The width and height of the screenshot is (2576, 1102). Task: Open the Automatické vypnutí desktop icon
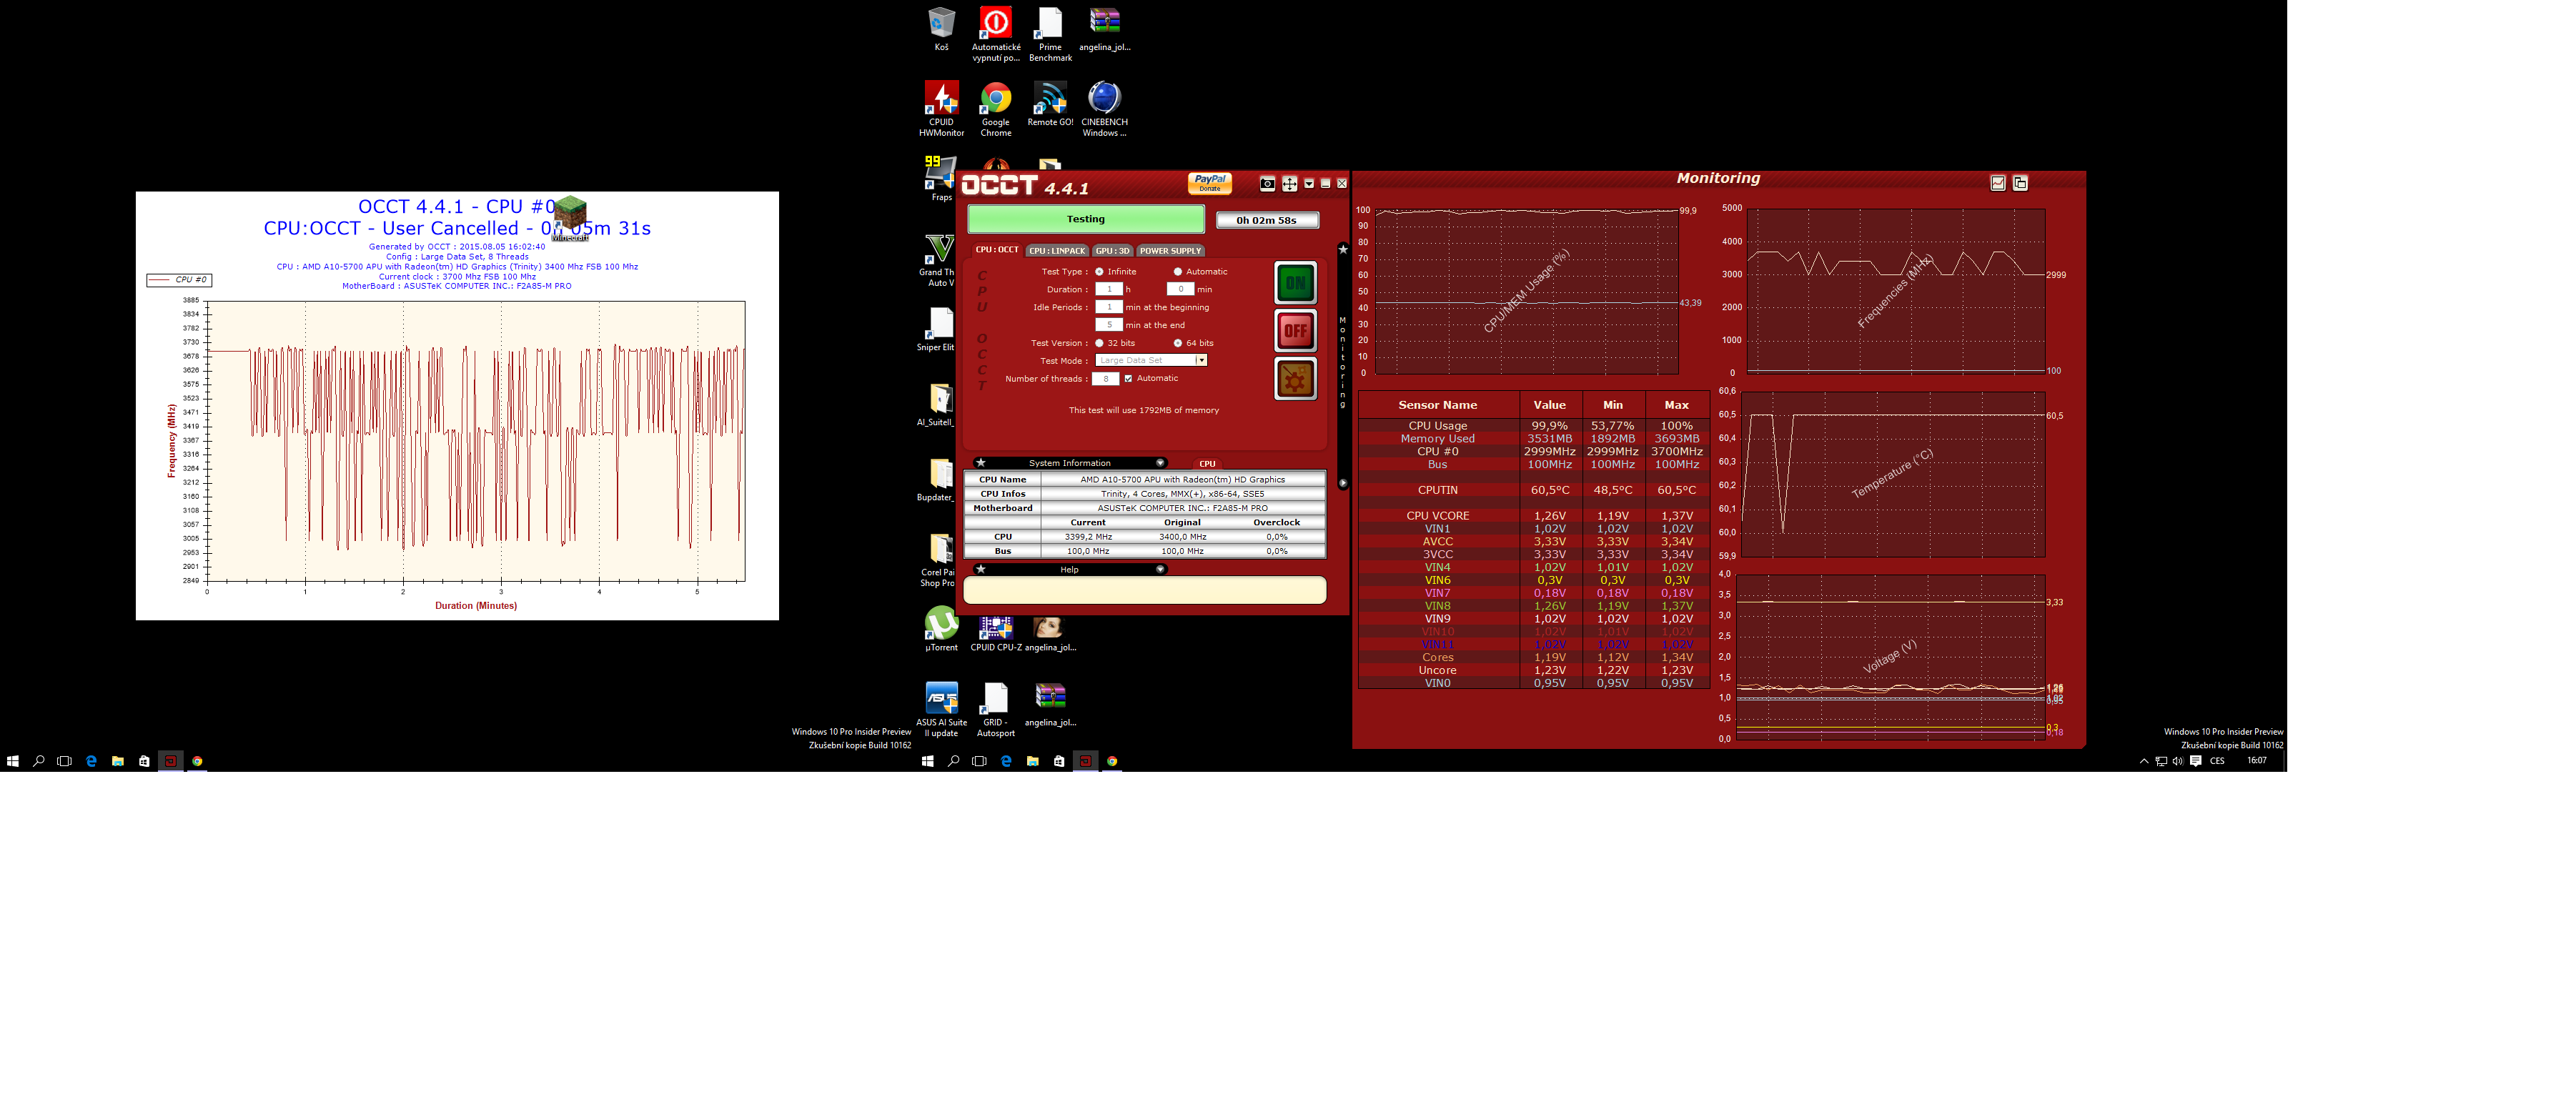[x=996, y=34]
